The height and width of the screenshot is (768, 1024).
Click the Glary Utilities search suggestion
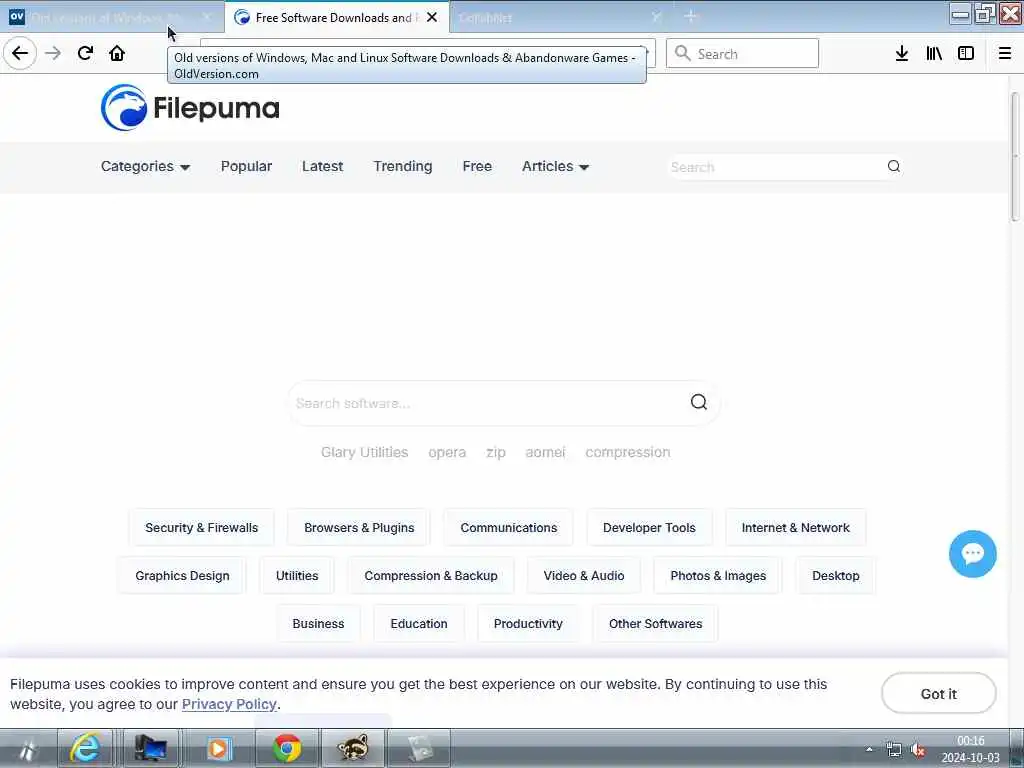coord(364,452)
